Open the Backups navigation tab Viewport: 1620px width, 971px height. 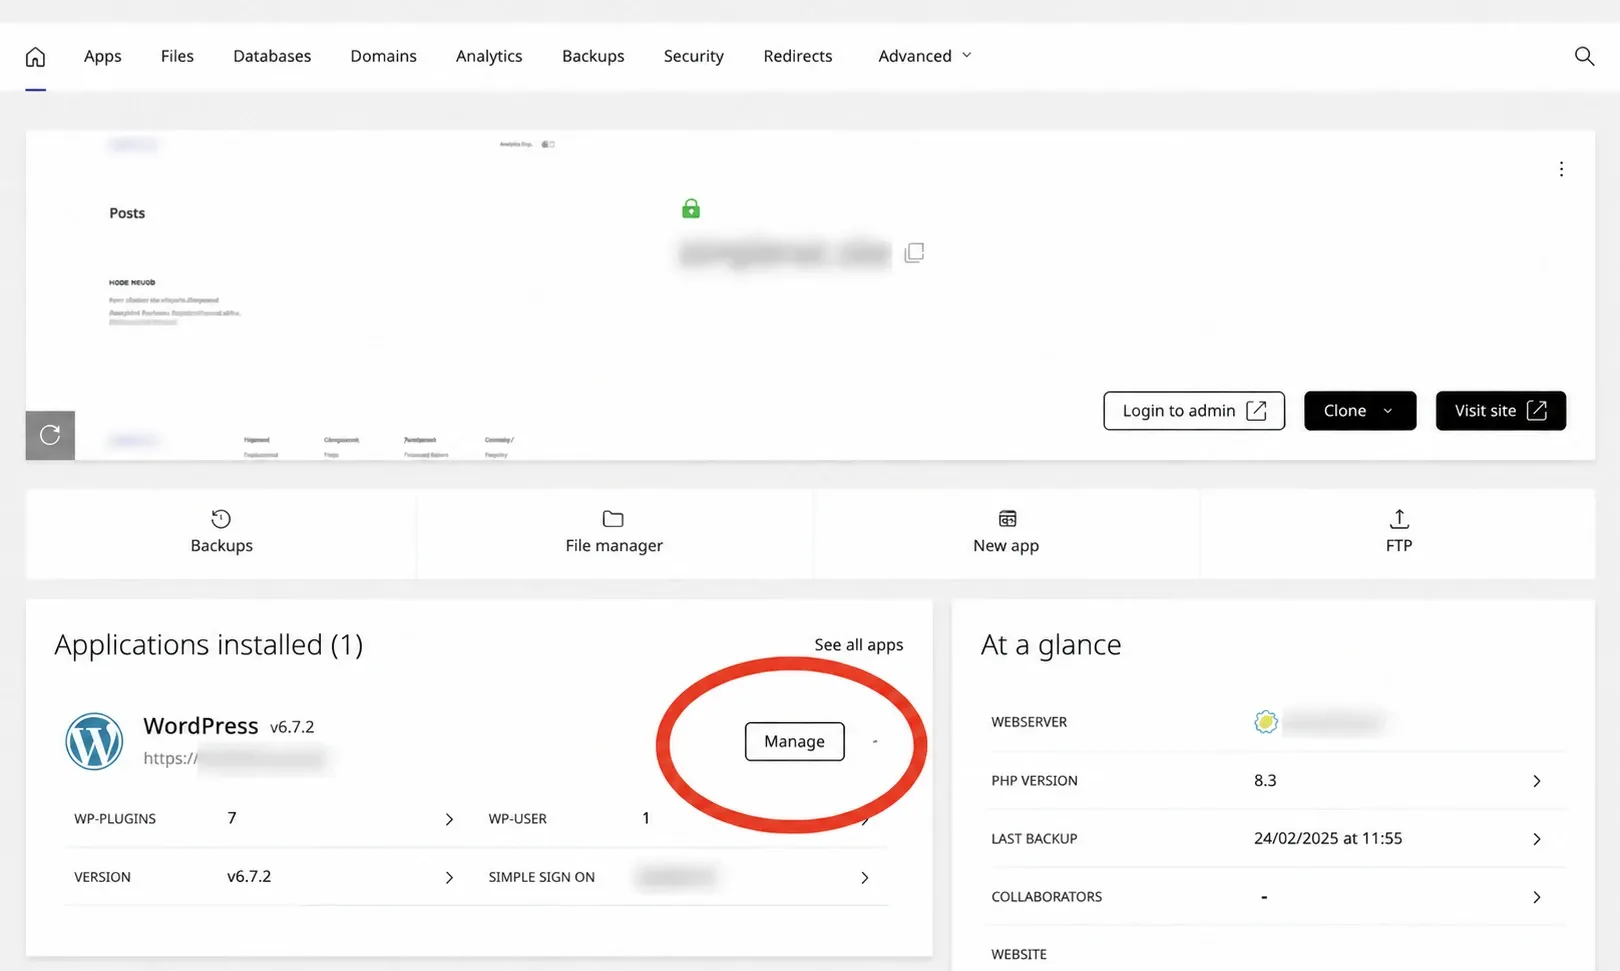coord(593,56)
